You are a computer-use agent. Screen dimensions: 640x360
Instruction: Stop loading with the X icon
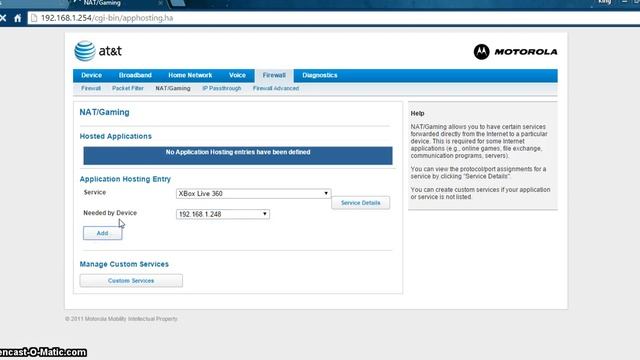(3, 18)
